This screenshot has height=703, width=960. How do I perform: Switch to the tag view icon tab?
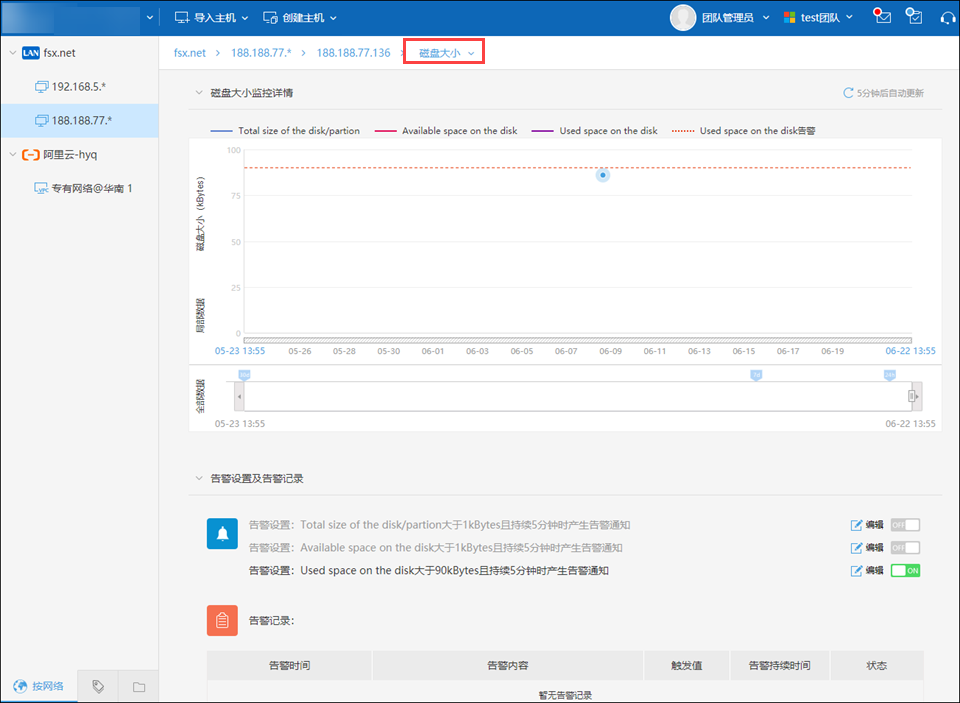[x=98, y=686]
